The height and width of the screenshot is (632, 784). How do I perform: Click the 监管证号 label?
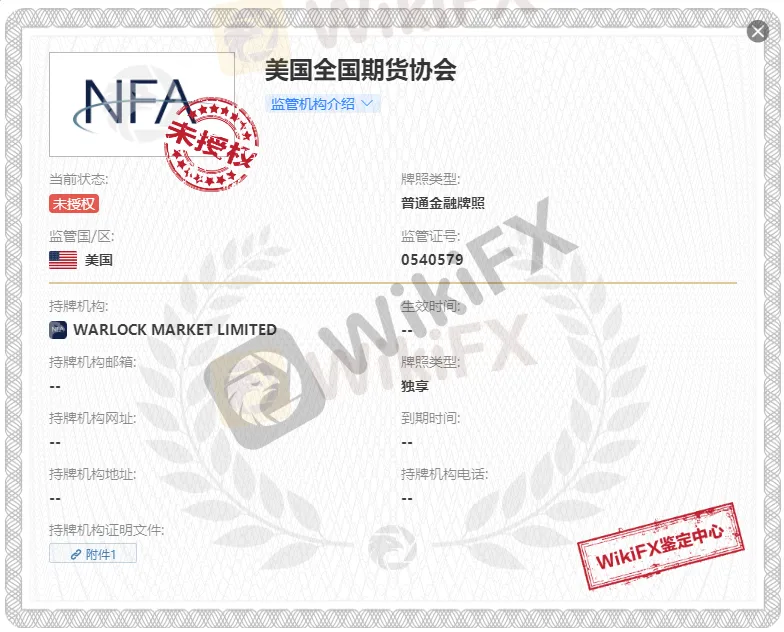coord(430,236)
